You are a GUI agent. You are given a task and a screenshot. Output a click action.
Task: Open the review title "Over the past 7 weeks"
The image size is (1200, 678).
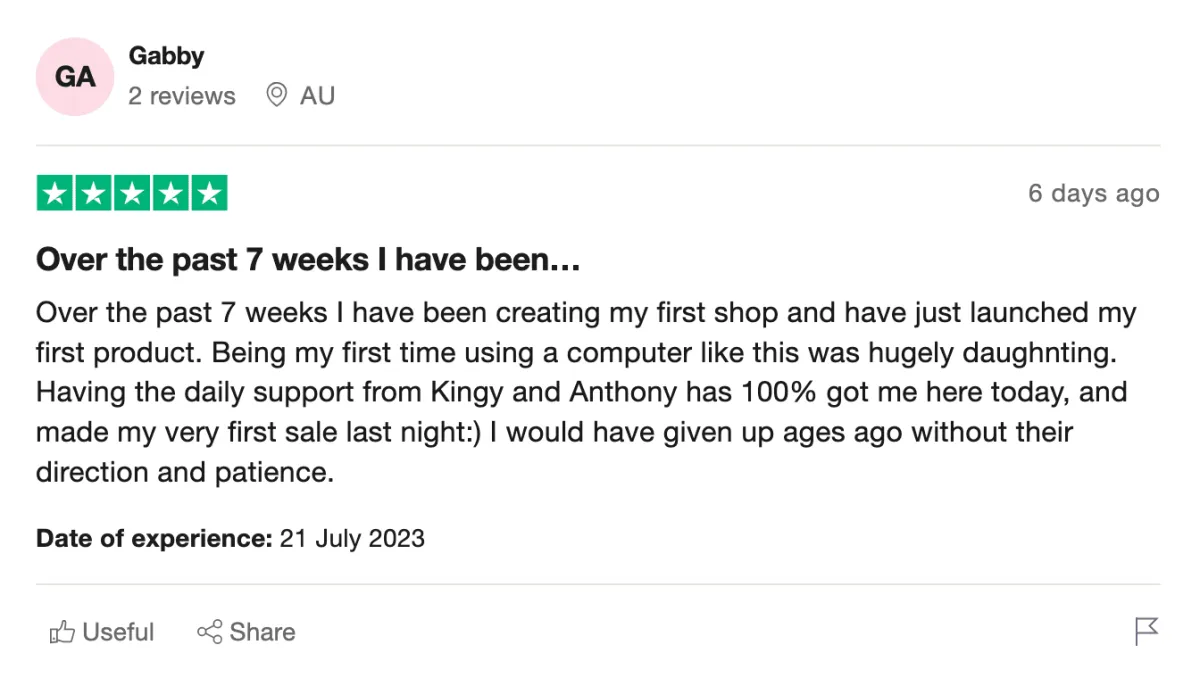(308, 261)
